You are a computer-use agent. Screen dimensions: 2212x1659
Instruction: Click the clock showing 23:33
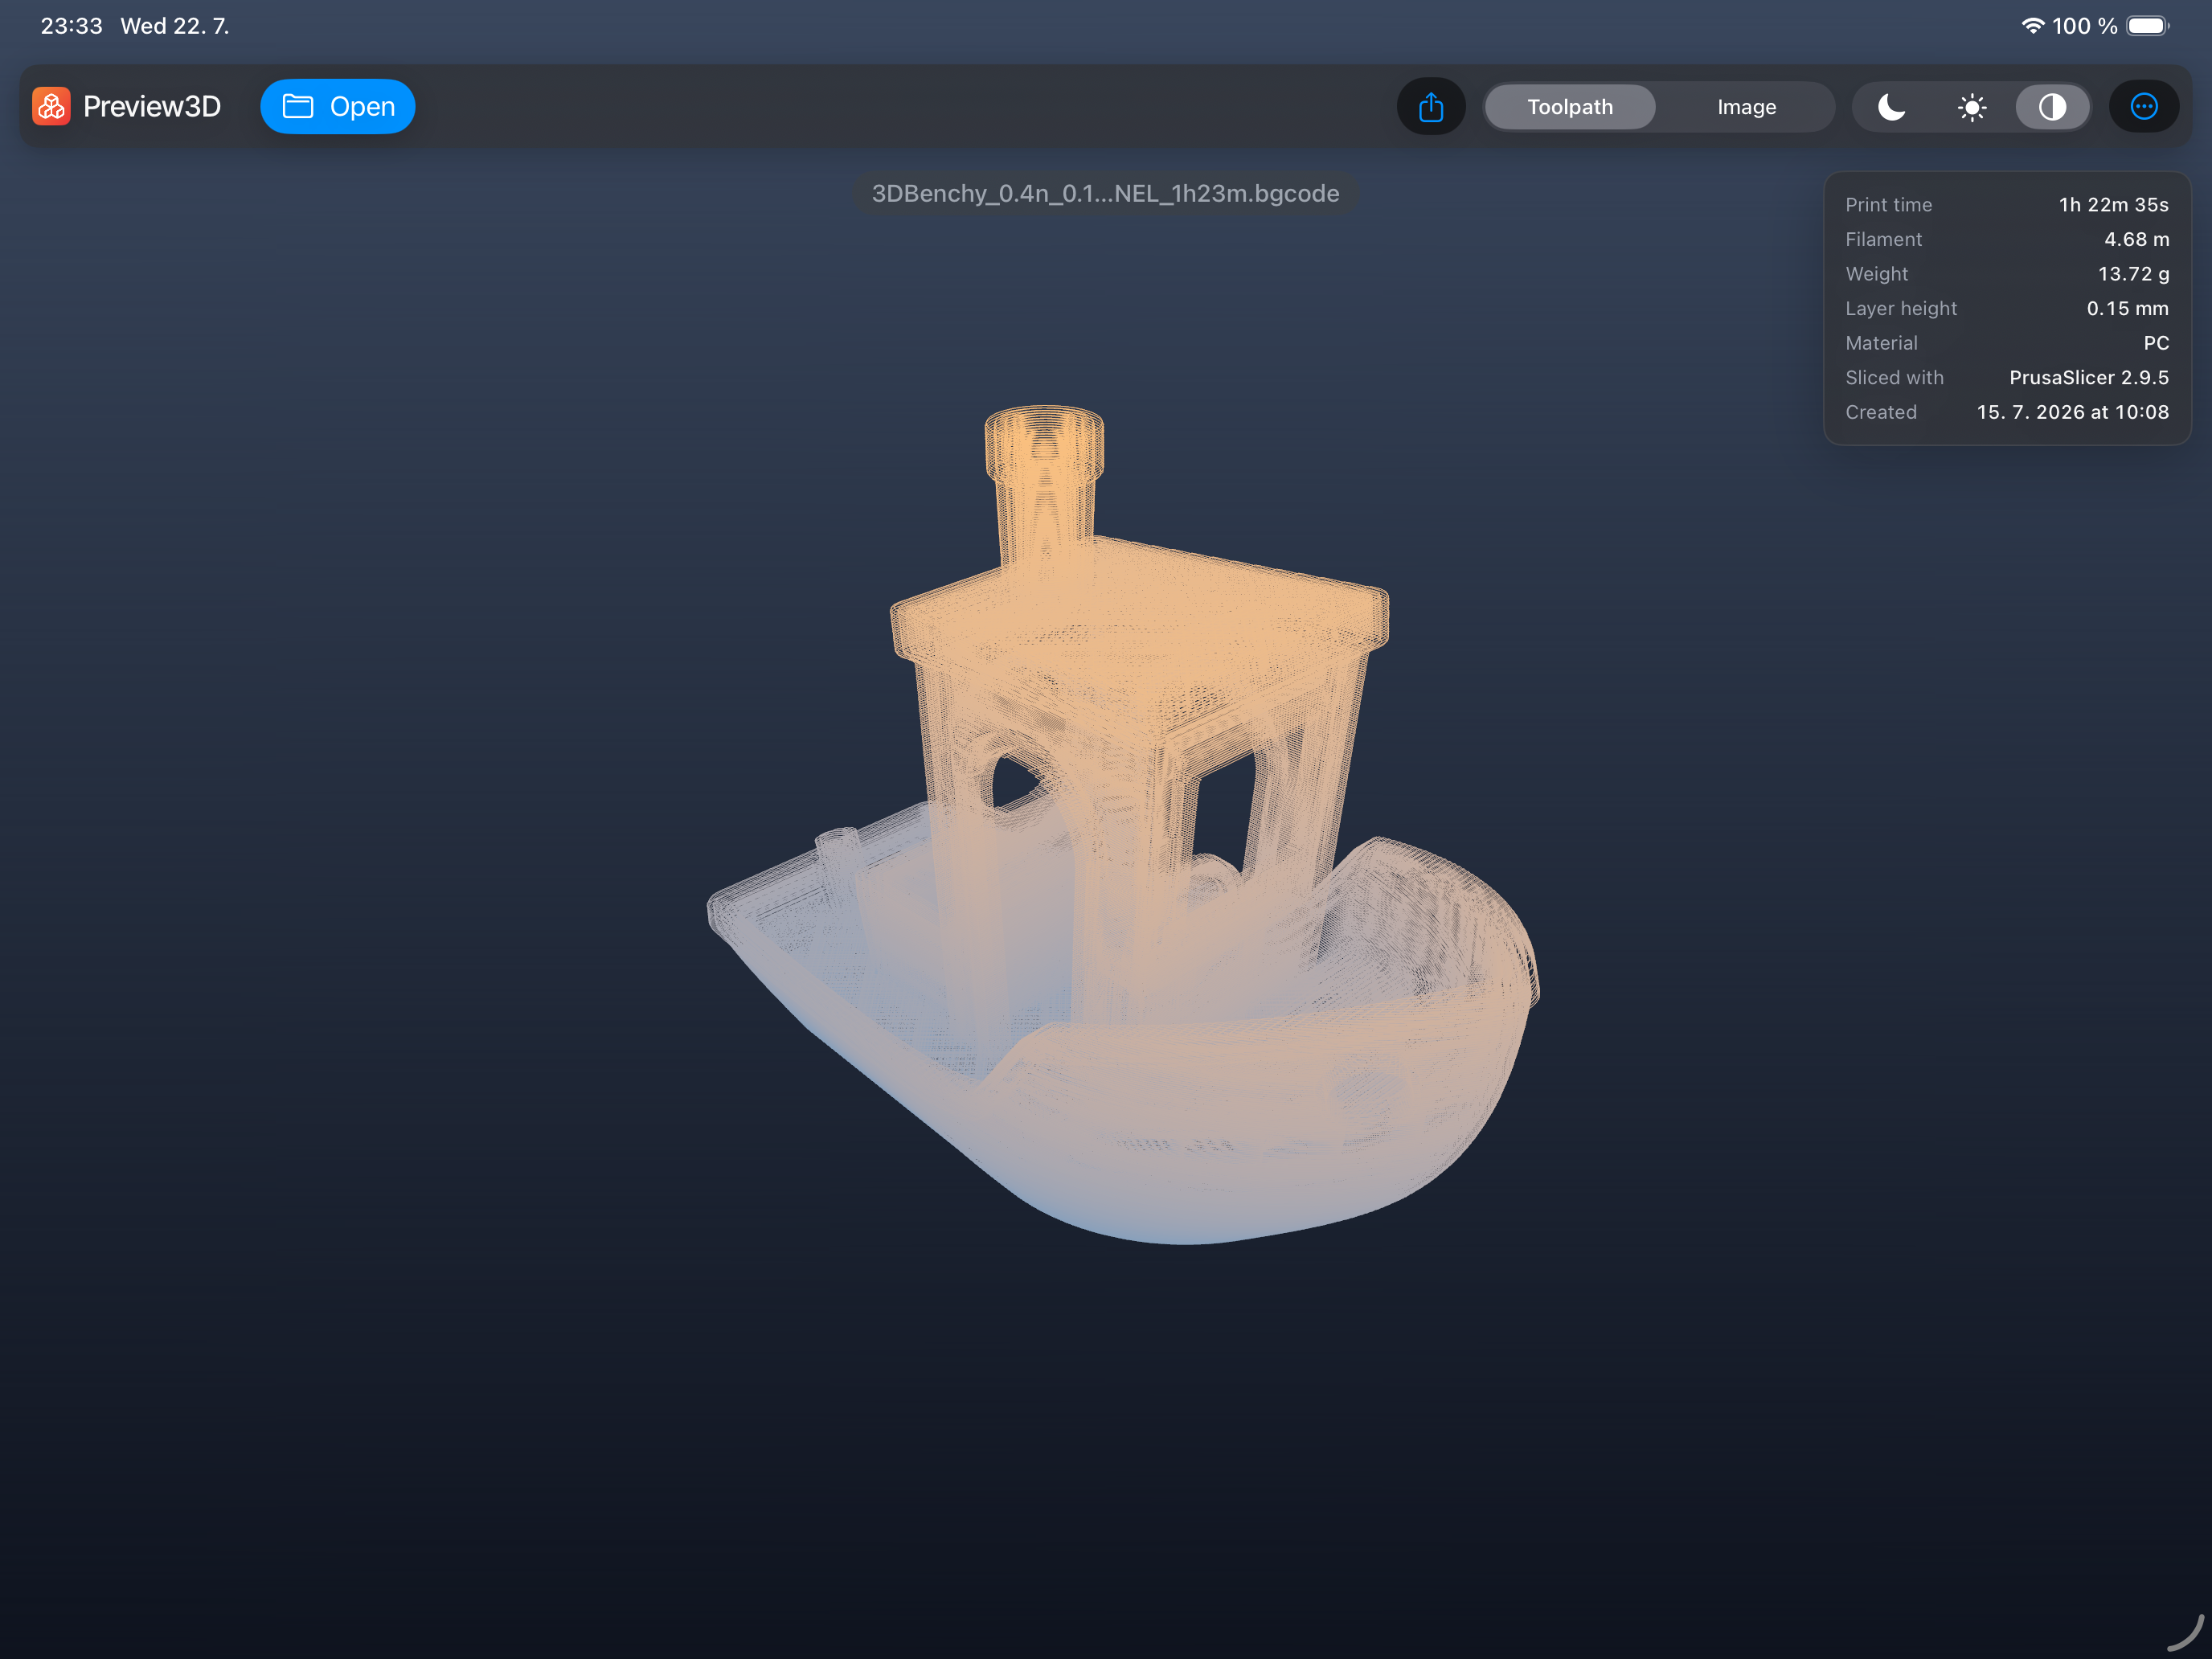71,26
